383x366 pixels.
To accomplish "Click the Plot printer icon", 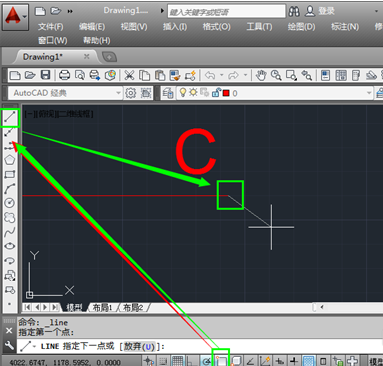I will pos(64,75).
